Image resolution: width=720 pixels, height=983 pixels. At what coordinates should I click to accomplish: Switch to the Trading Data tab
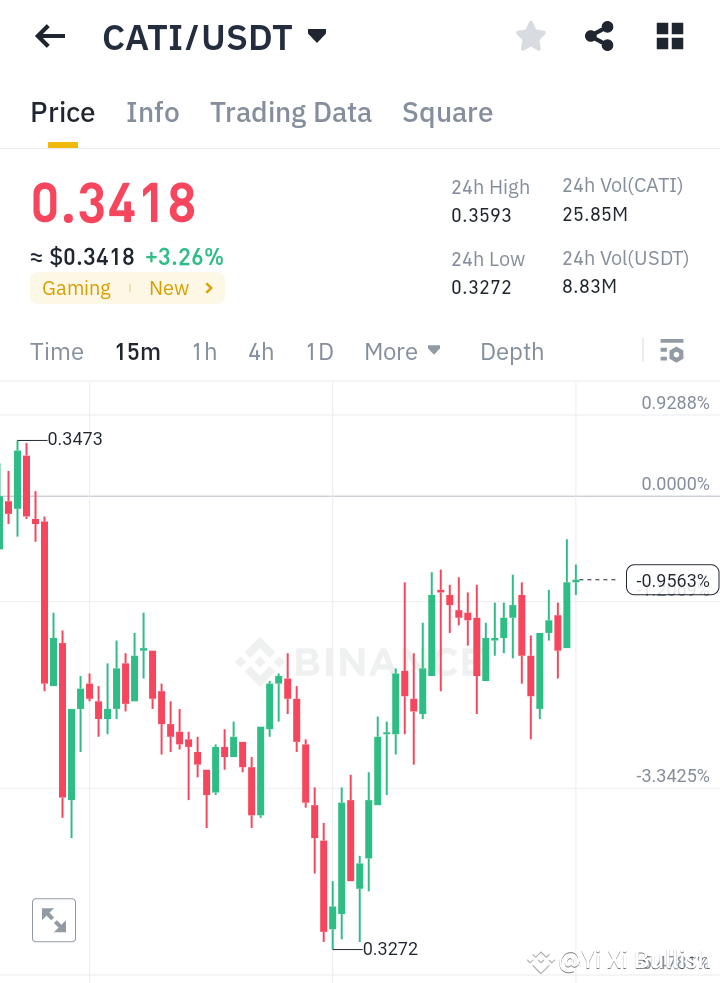pos(290,112)
